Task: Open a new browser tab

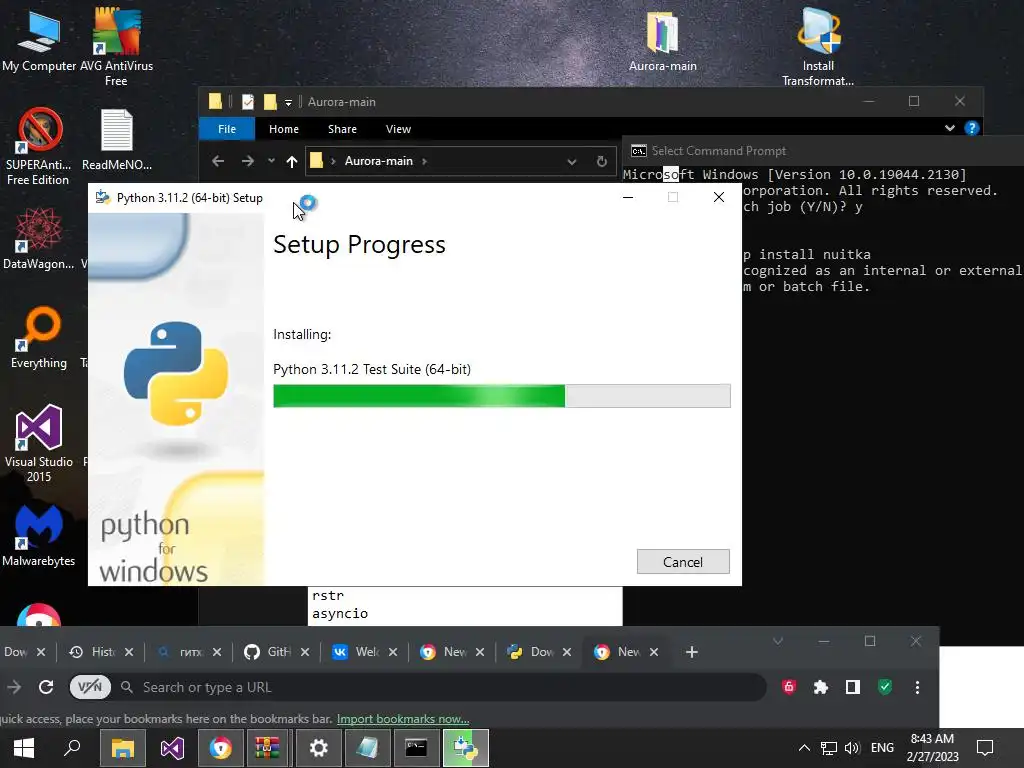Action: [x=692, y=652]
